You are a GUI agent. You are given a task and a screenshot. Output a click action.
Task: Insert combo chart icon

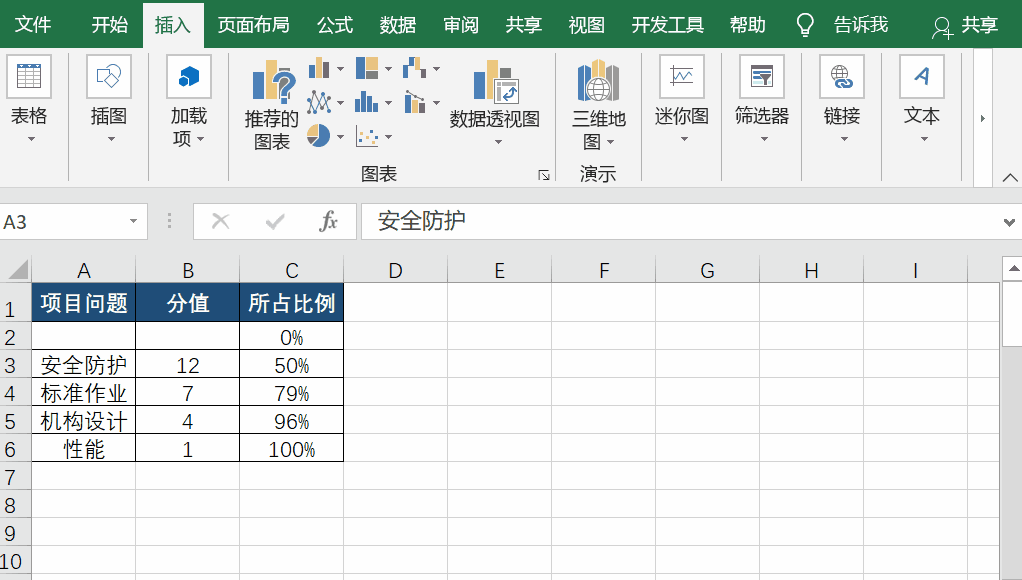[x=415, y=102]
